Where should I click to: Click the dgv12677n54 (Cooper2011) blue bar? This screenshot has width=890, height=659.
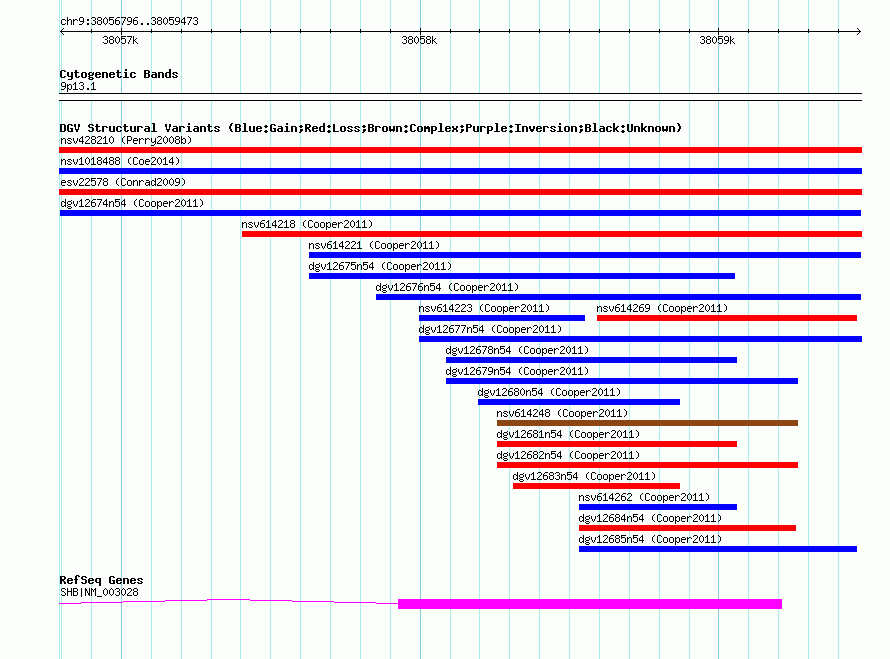(x=640, y=339)
